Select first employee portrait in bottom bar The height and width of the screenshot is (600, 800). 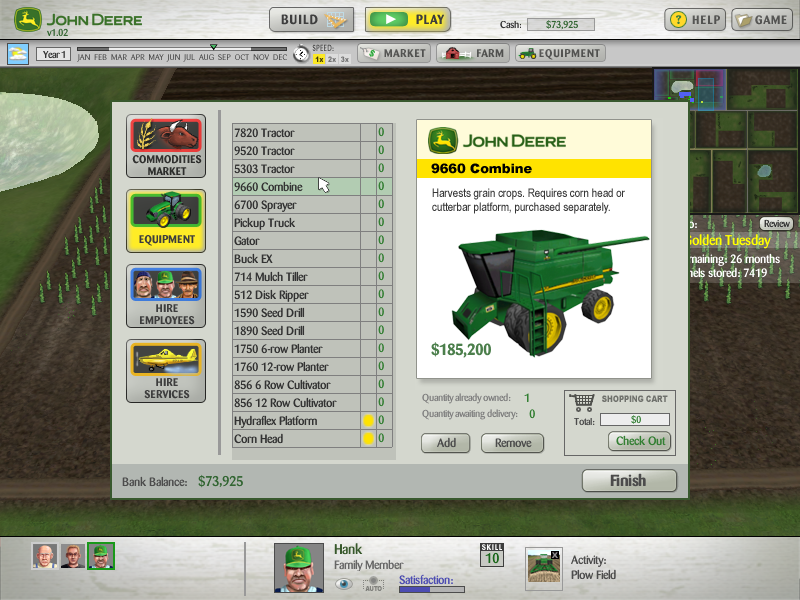[x=44, y=556]
